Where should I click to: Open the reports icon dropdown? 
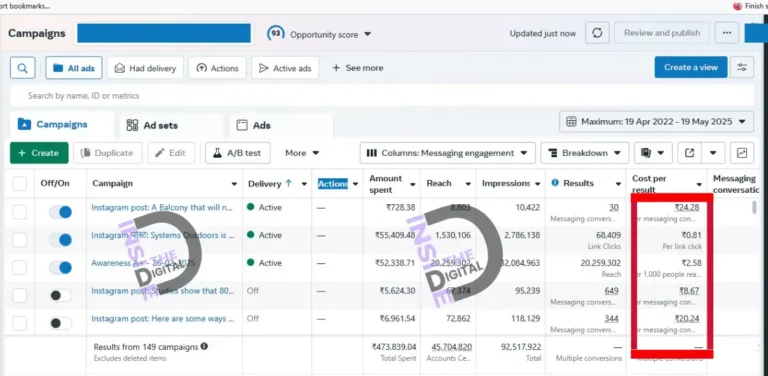[653, 153]
